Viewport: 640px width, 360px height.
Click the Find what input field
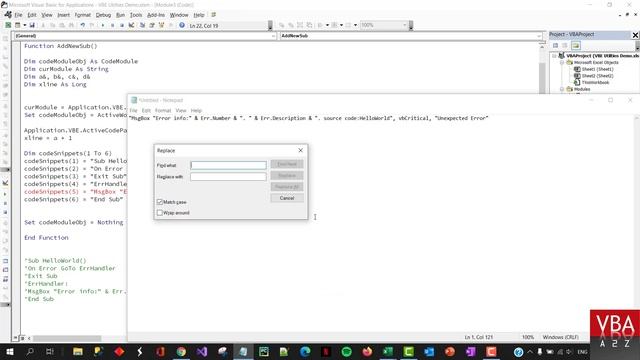coord(228,165)
